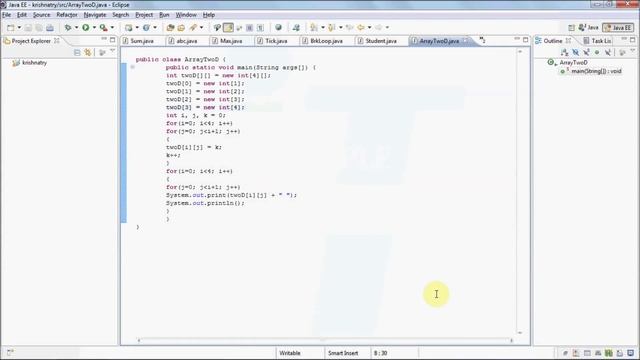Click the Writable status bar entry

click(x=290, y=353)
